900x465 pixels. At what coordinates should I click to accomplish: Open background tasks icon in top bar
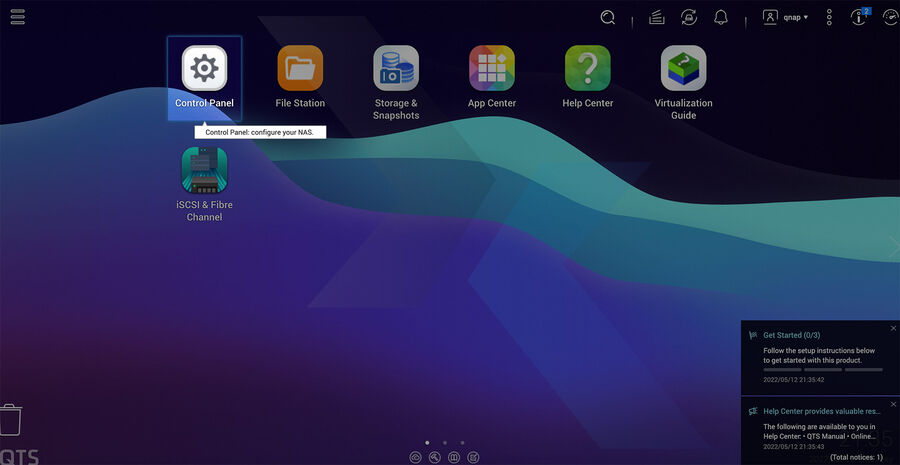tap(656, 17)
